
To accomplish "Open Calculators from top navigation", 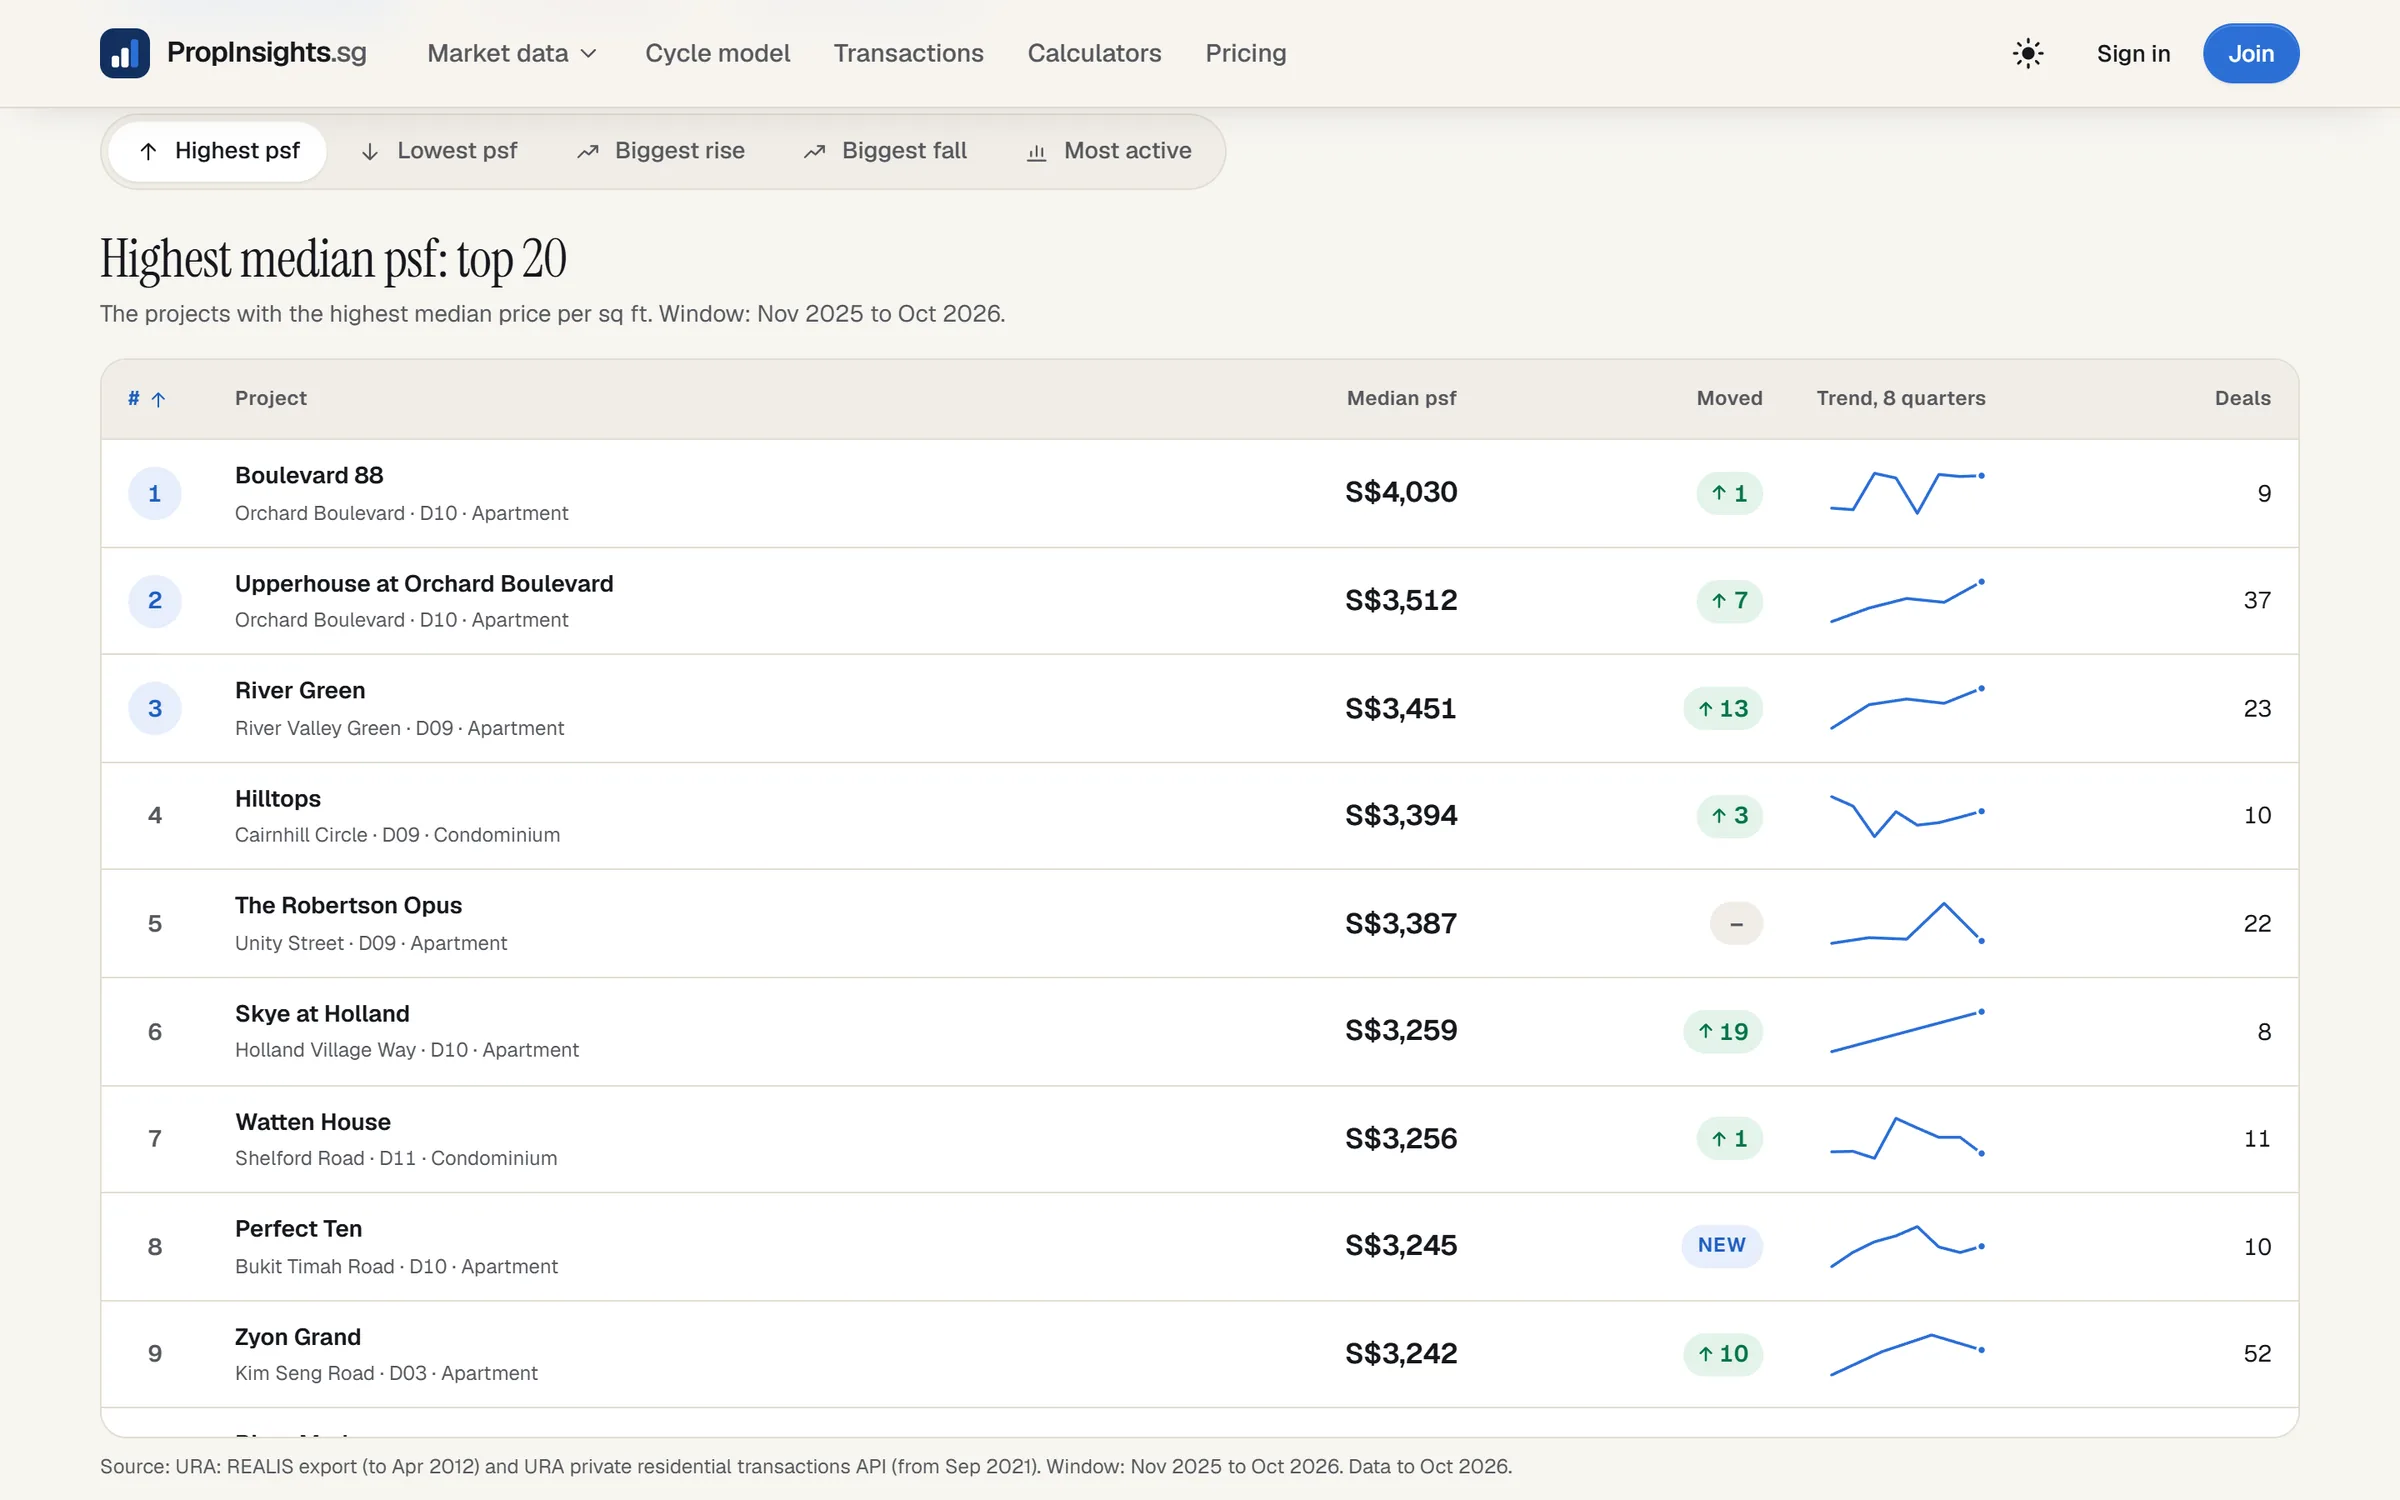I will pyautogui.click(x=1094, y=53).
